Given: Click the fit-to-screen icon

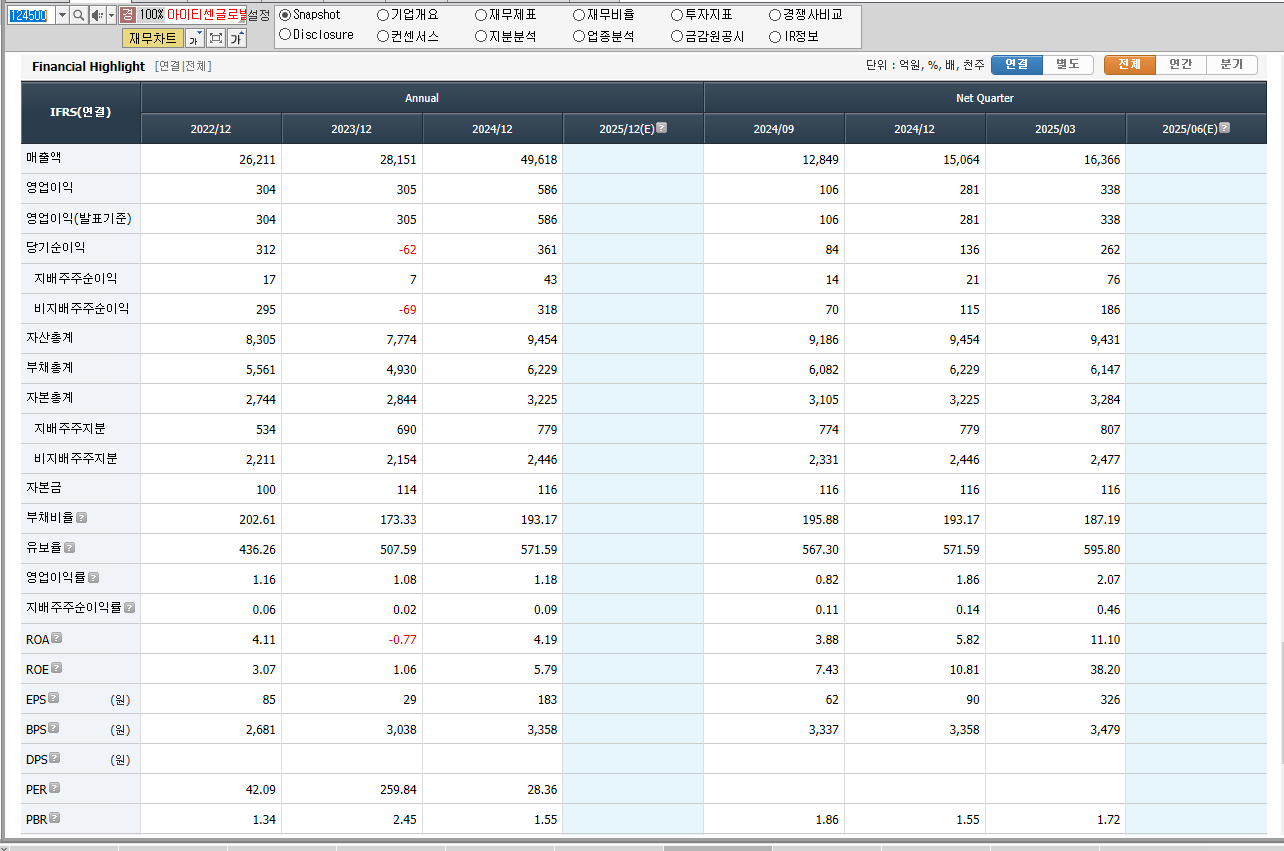Looking at the screenshot, I should tap(216, 38).
